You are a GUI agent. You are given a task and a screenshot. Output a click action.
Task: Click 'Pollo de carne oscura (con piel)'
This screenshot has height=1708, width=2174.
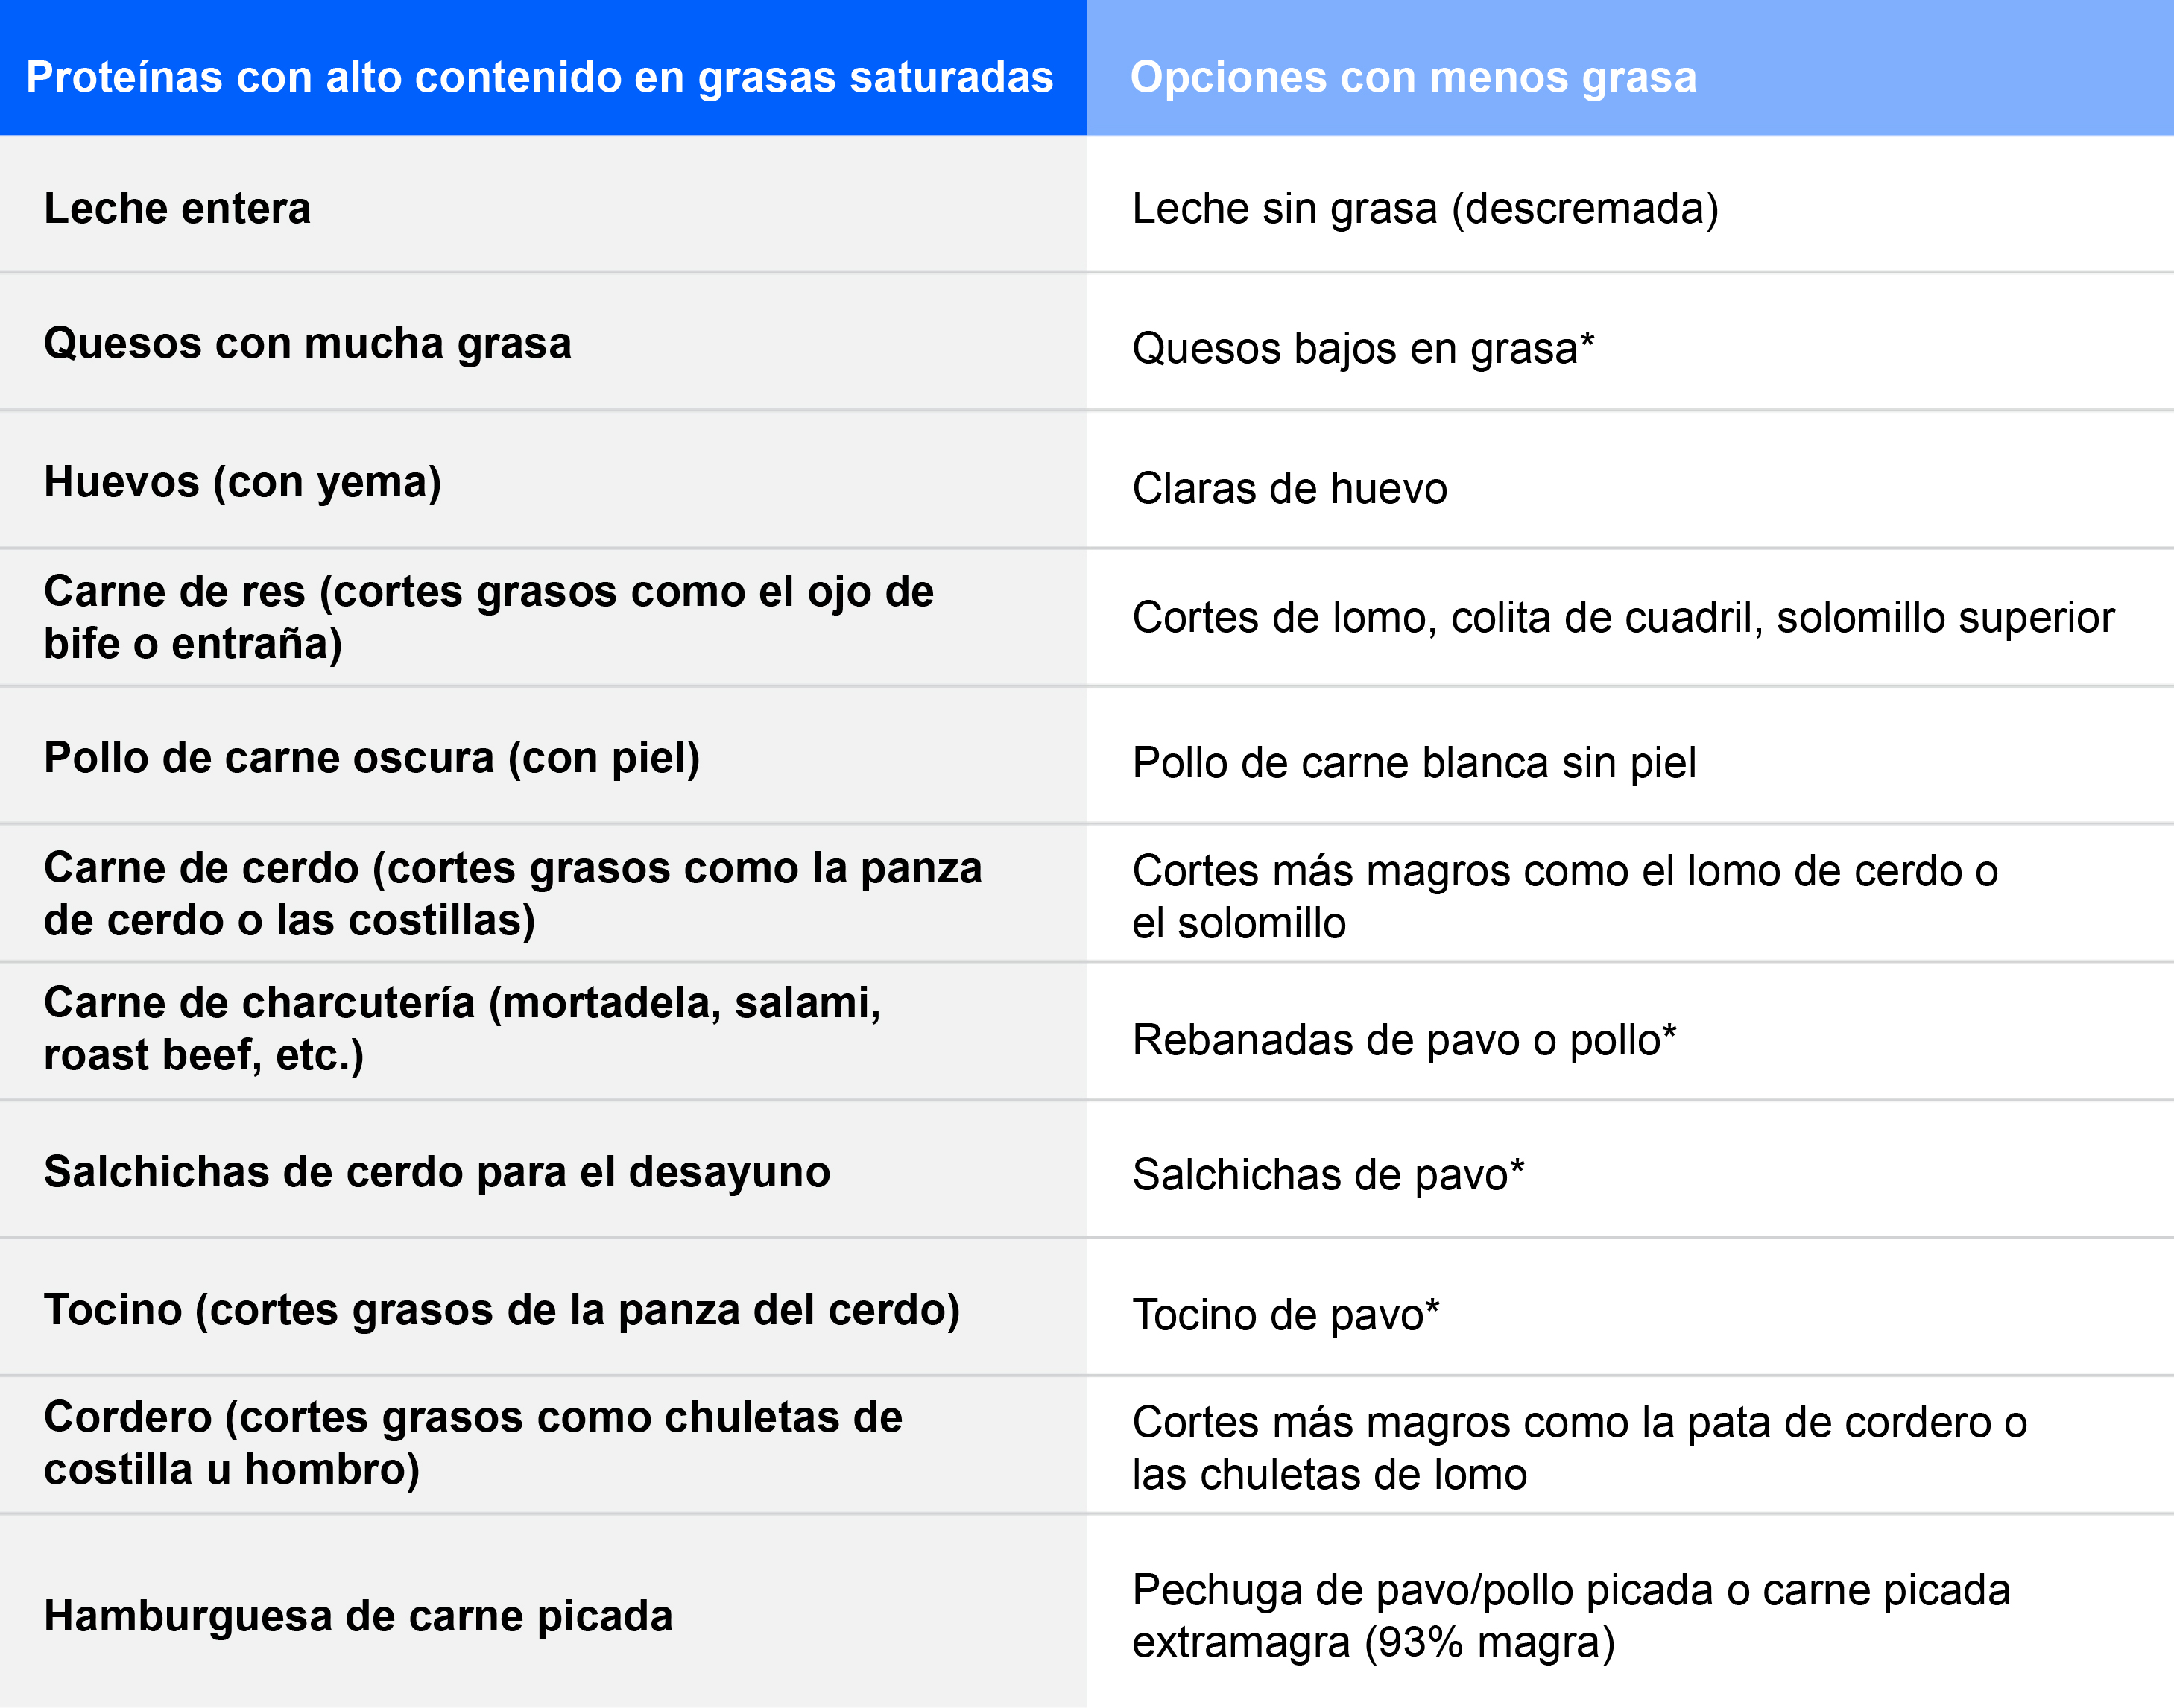pos(371,757)
